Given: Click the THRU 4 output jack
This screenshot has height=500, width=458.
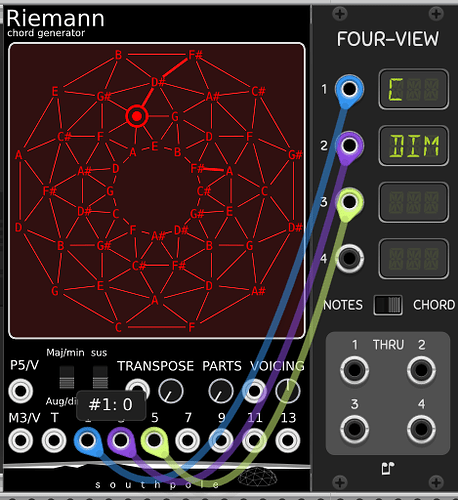Looking at the screenshot, I should pos(421,429).
